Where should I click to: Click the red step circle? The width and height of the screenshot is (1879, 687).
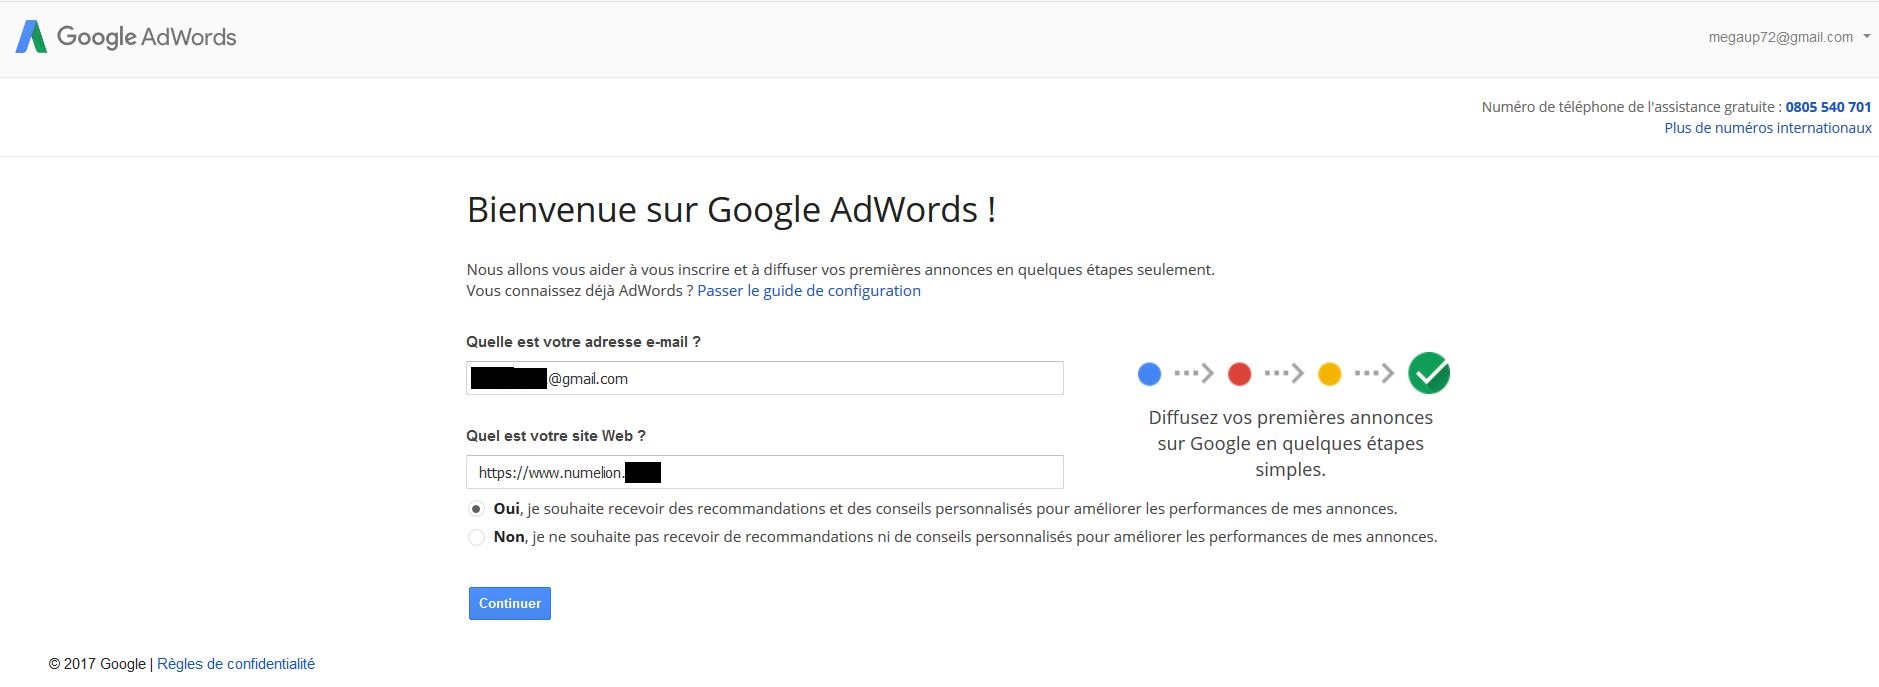click(1239, 374)
